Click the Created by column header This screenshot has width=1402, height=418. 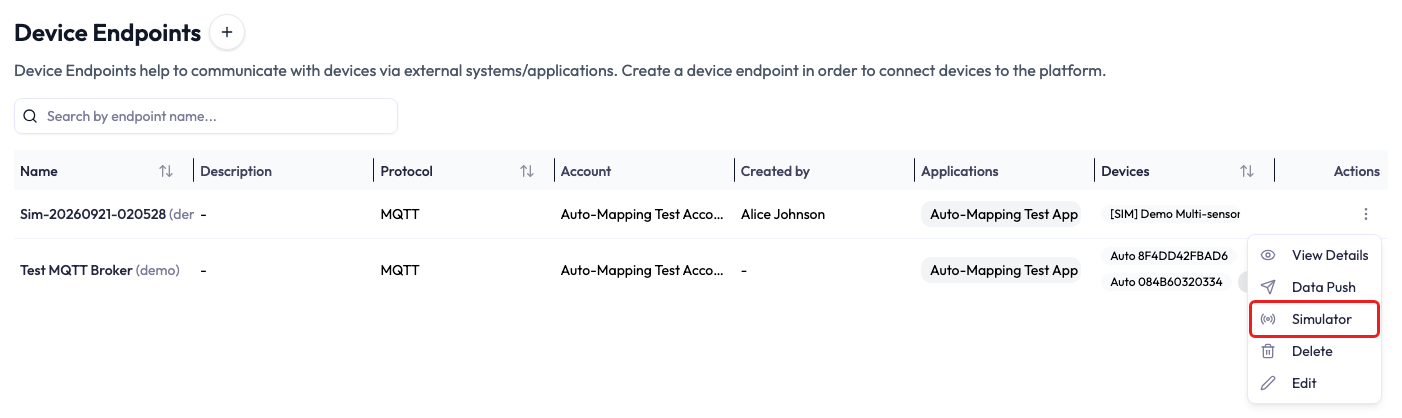coord(775,171)
